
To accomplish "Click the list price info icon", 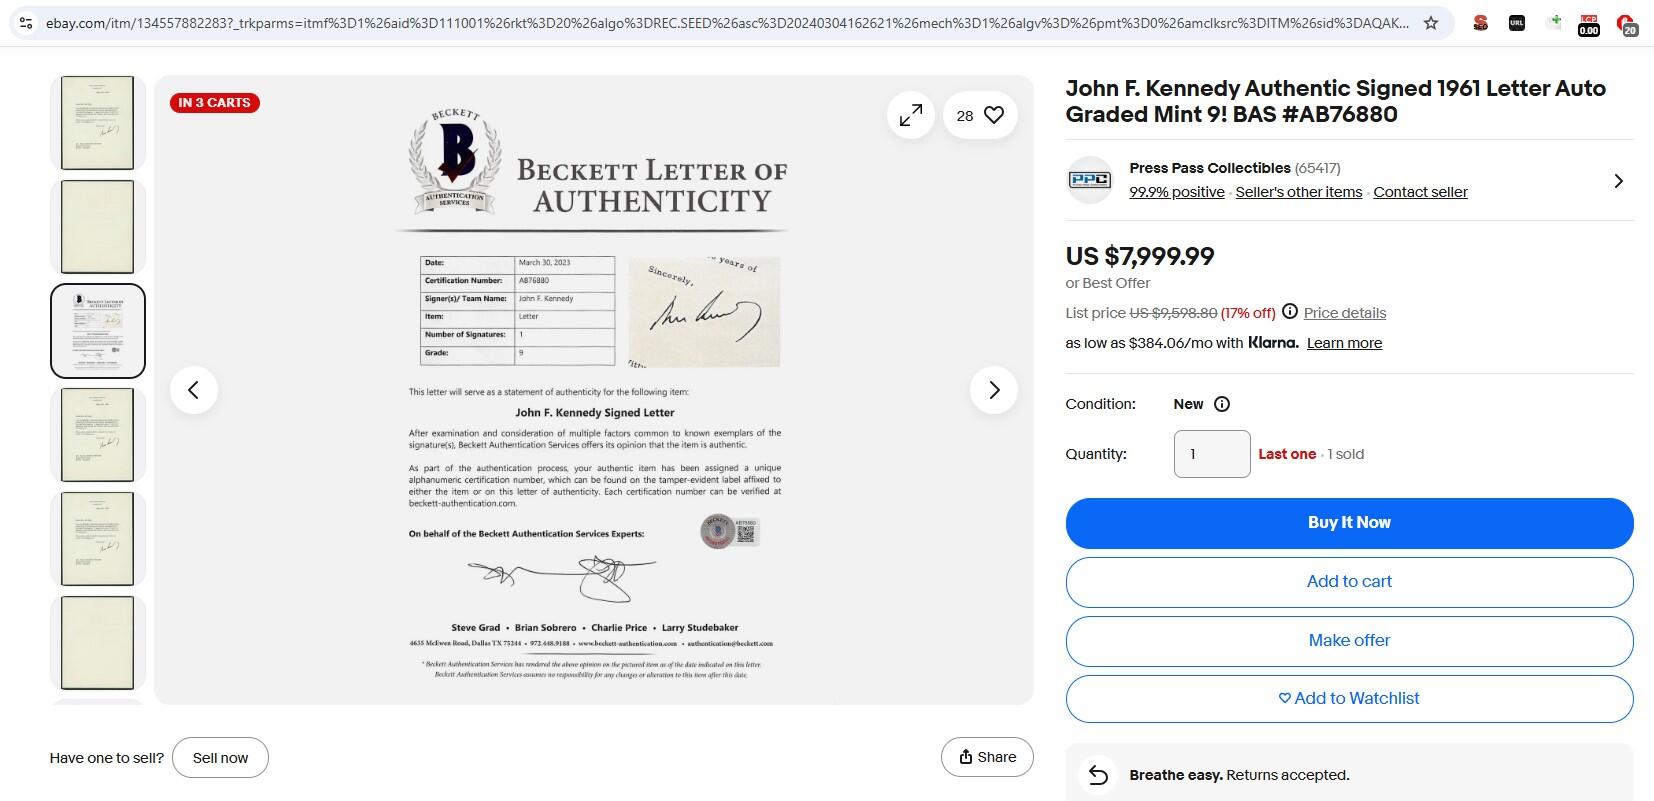I will point(1290,312).
